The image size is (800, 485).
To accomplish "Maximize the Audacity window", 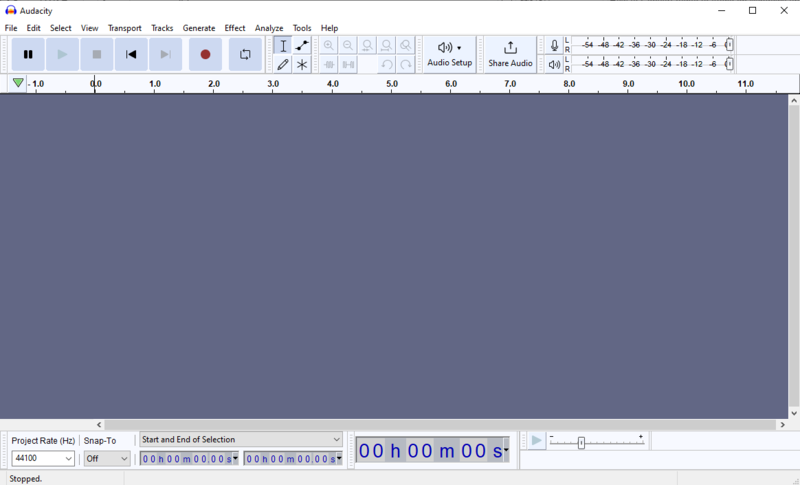I will click(x=753, y=10).
